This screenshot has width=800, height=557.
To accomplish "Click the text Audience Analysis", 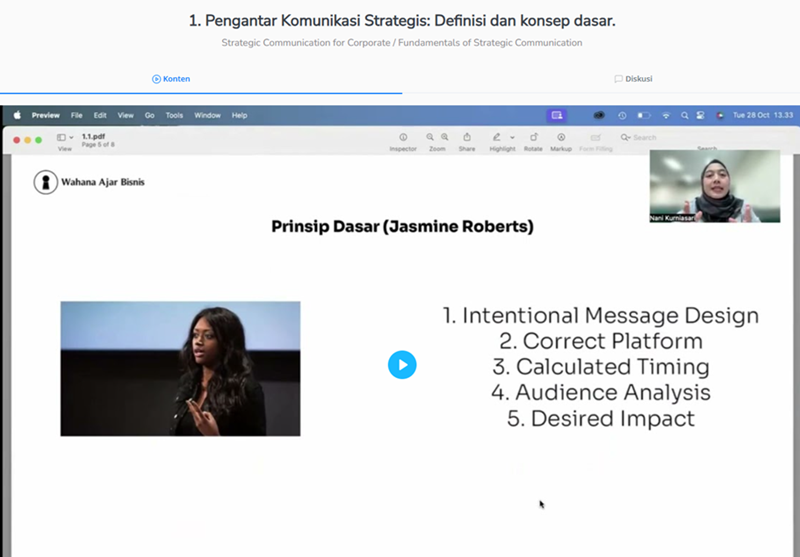I will point(612,392).
